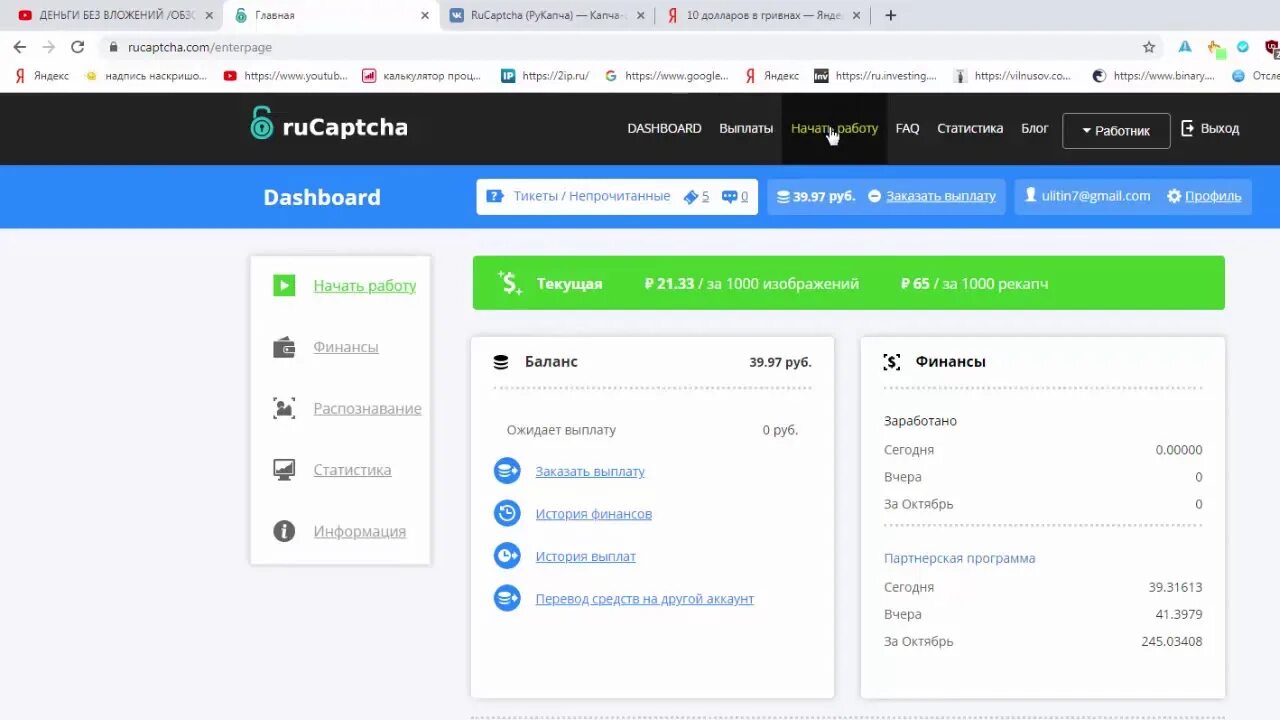This screenshot has width=1280, height=720.
Task: Click the icon beside История выплат
Action: click(507, 556)
